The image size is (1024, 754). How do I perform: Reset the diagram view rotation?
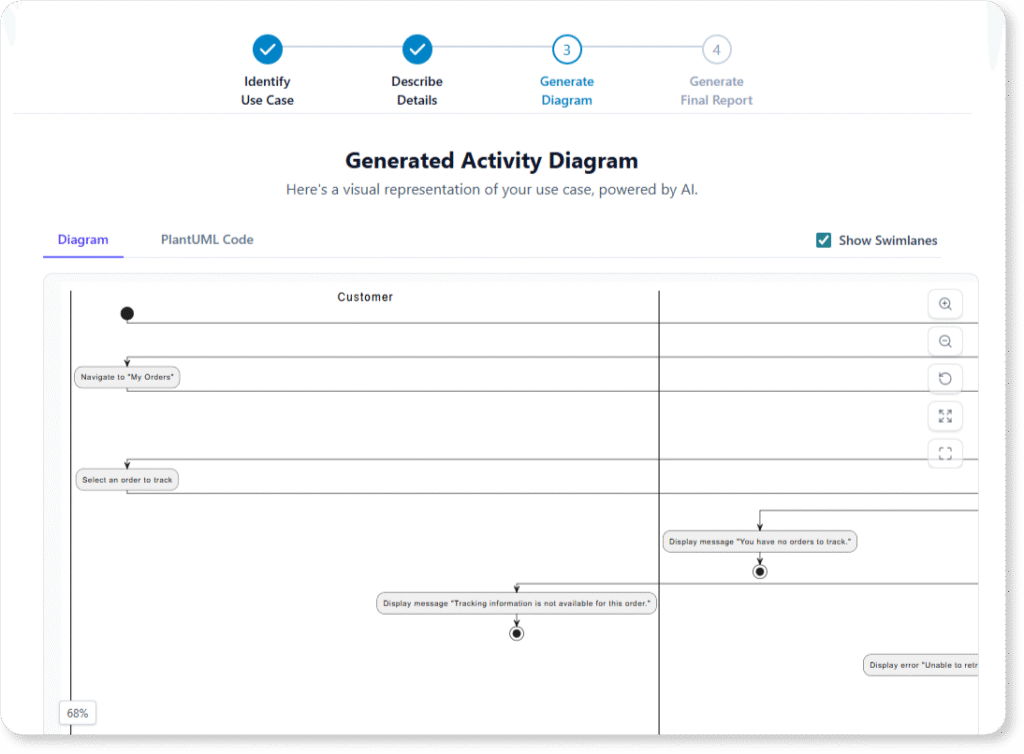pos(945,378)
